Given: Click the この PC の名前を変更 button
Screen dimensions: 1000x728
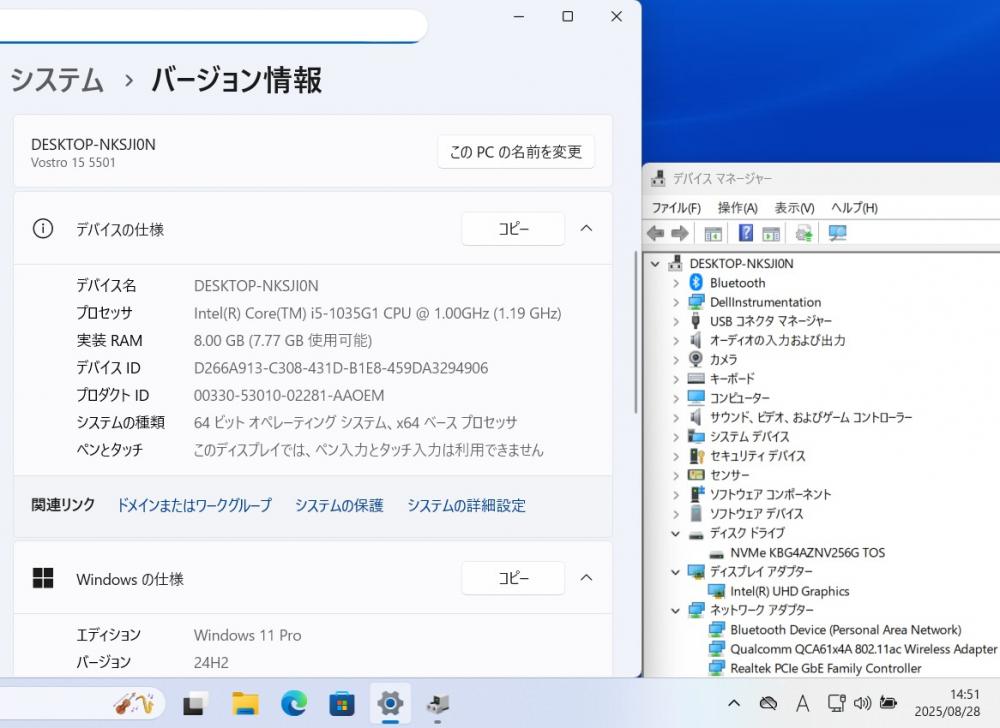Looking at the screenshot, I should tap(516, 152).
